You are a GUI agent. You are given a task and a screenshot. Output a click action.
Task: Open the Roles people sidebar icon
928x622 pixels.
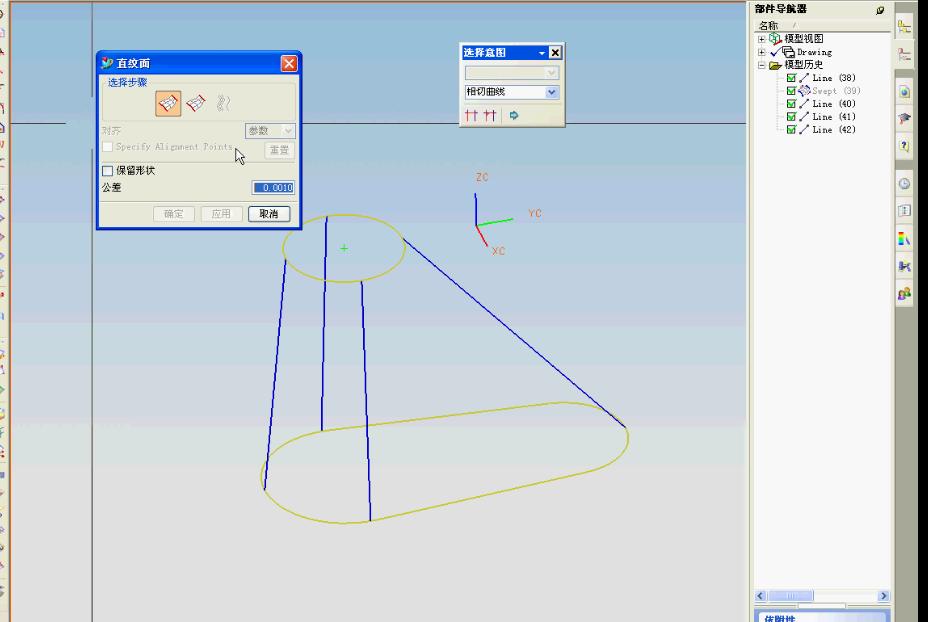pos(904,294)
